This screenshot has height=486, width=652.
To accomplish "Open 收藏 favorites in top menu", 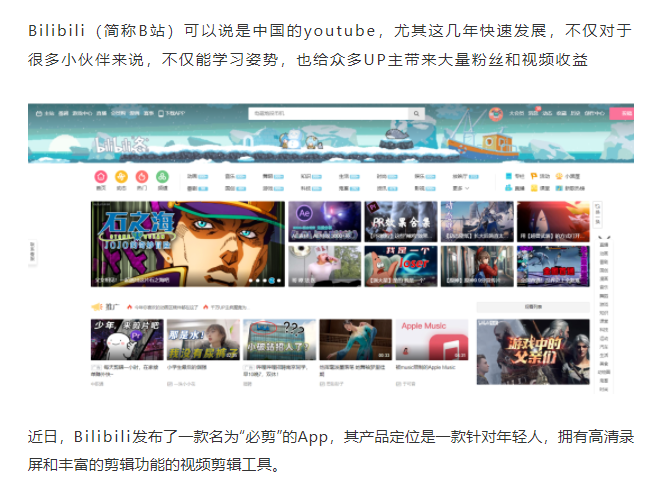I will pos(561,113).
